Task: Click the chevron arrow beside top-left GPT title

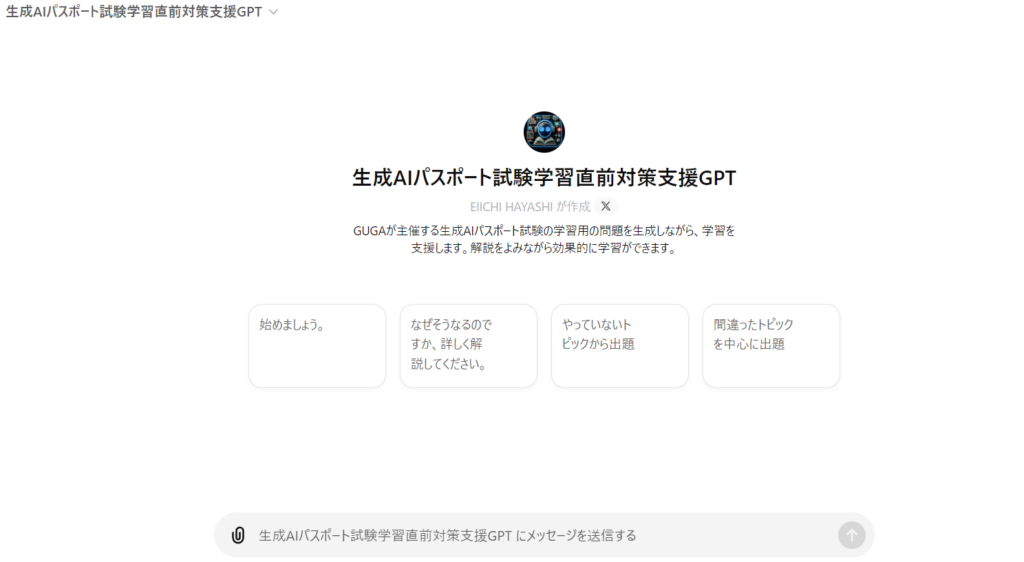Action: [274, 12]
